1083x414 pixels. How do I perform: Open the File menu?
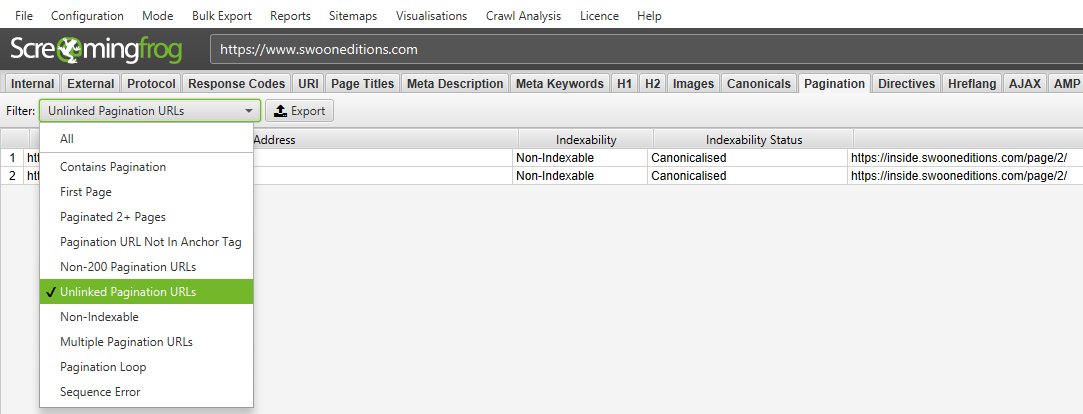click(x=23, y=15)
